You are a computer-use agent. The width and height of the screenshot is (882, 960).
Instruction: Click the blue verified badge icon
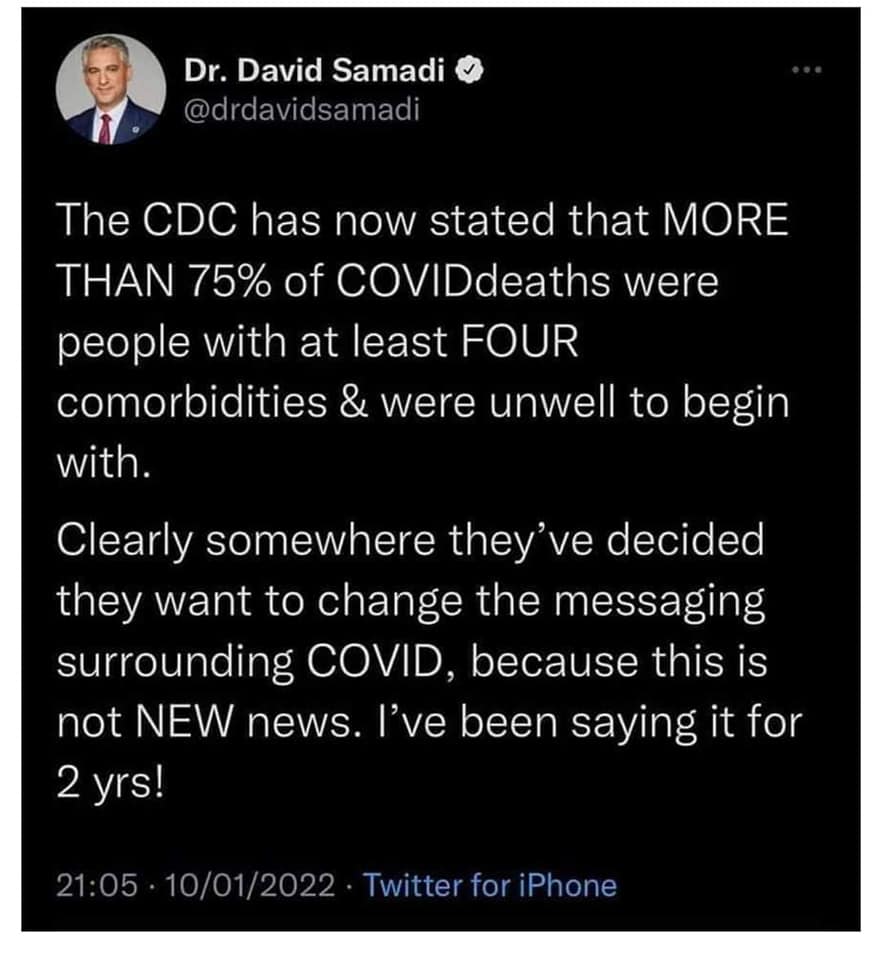[x=468, y=72]
